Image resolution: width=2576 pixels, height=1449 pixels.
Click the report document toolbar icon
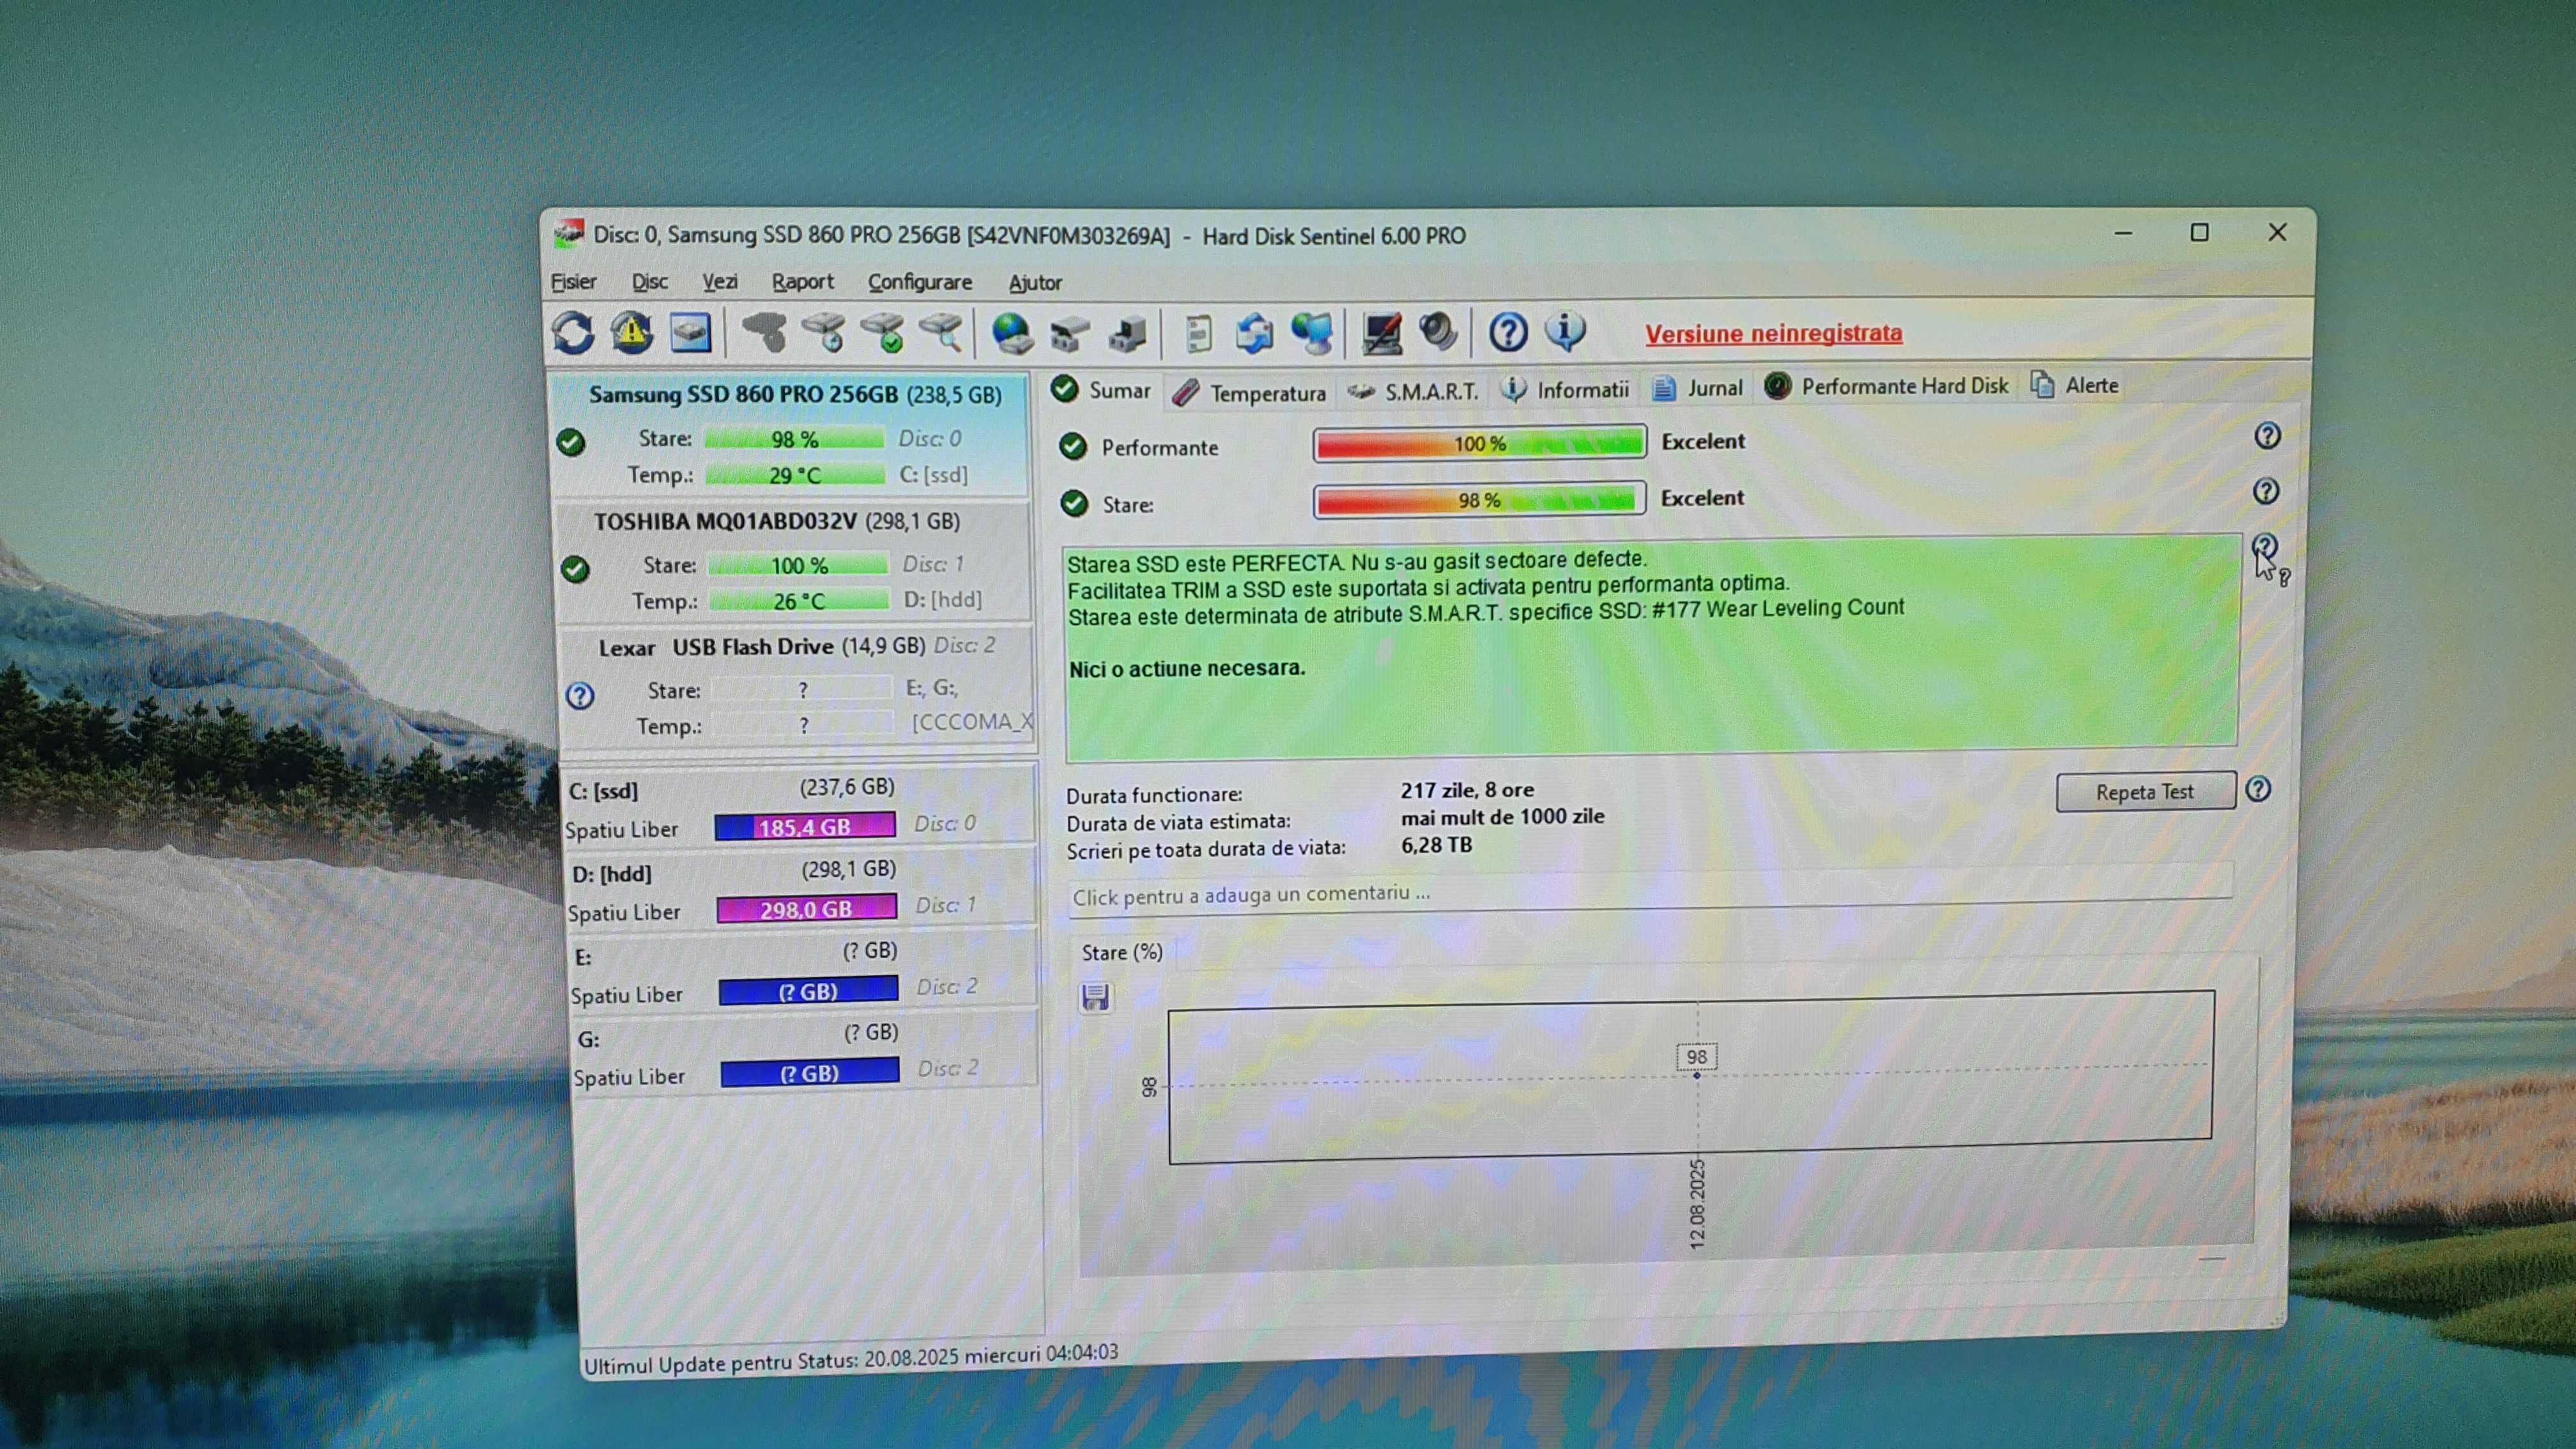coord(1198,334)
